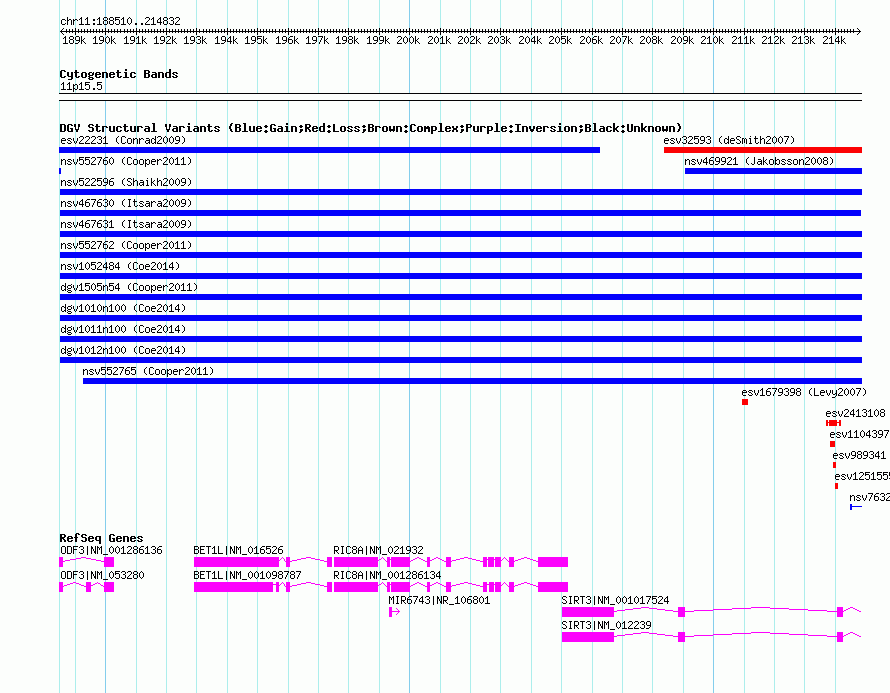The image size is (890, 693).
Task: Select the dgv1010n100 (Coe2014) label
Action: tap(123, 308)
